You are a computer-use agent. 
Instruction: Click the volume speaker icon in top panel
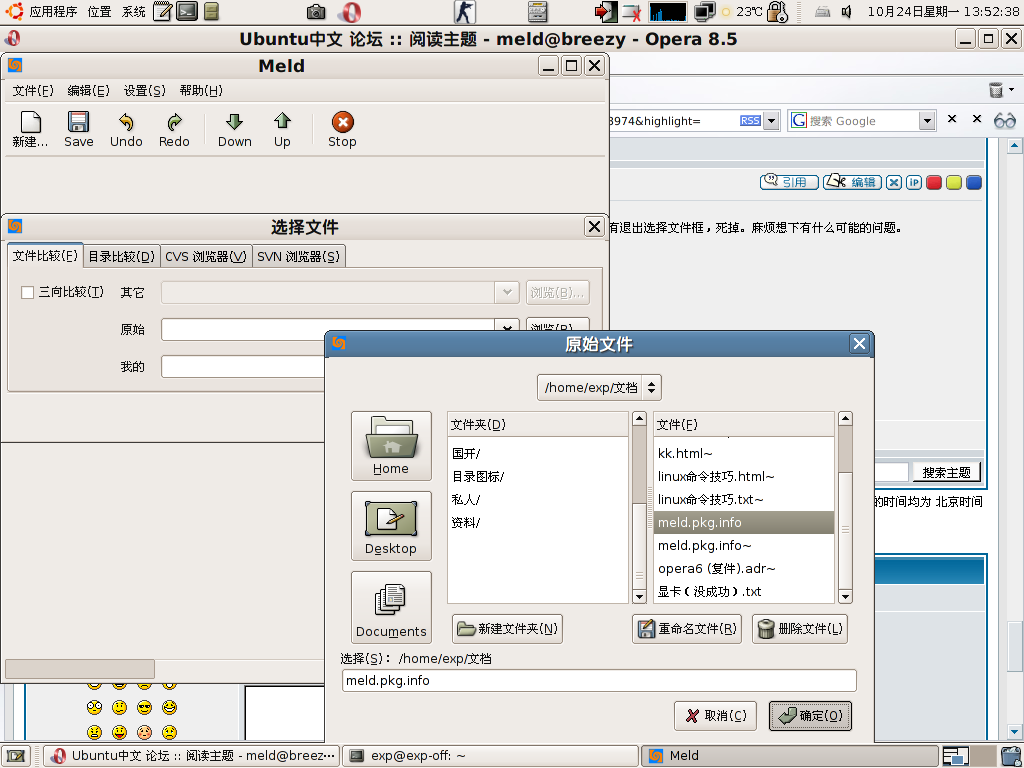coord(846,12)
